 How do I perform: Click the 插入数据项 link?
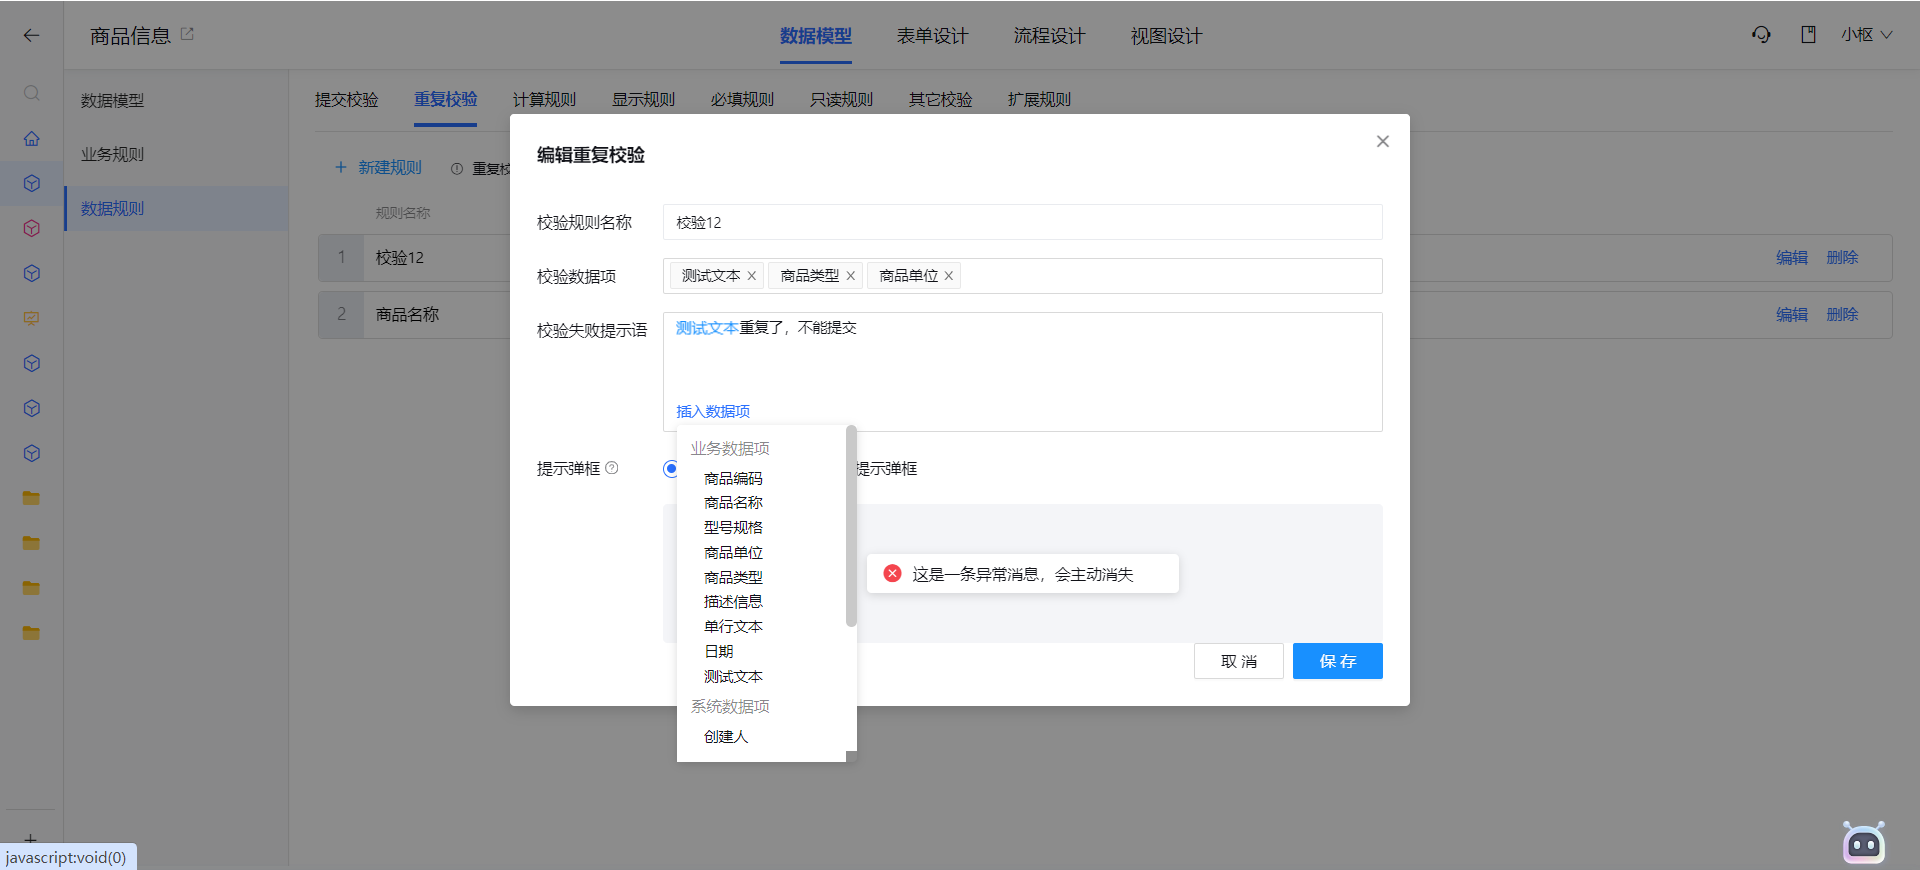[712, 412]
